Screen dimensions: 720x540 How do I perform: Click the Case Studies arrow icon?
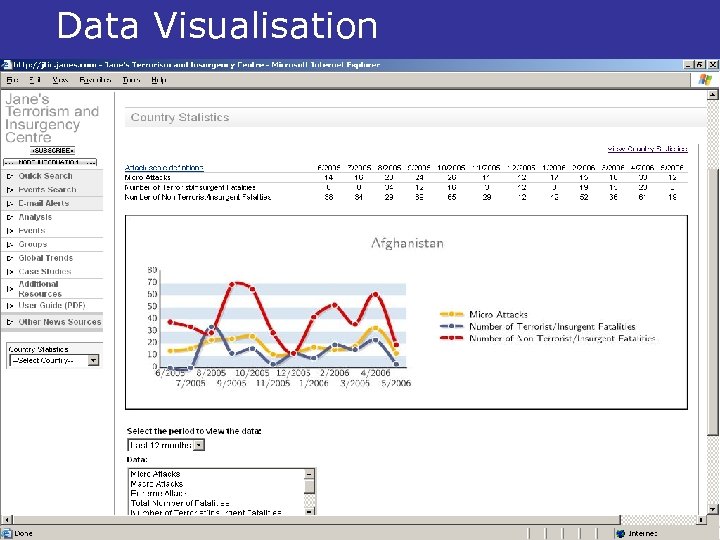click(x=10, y=272)
